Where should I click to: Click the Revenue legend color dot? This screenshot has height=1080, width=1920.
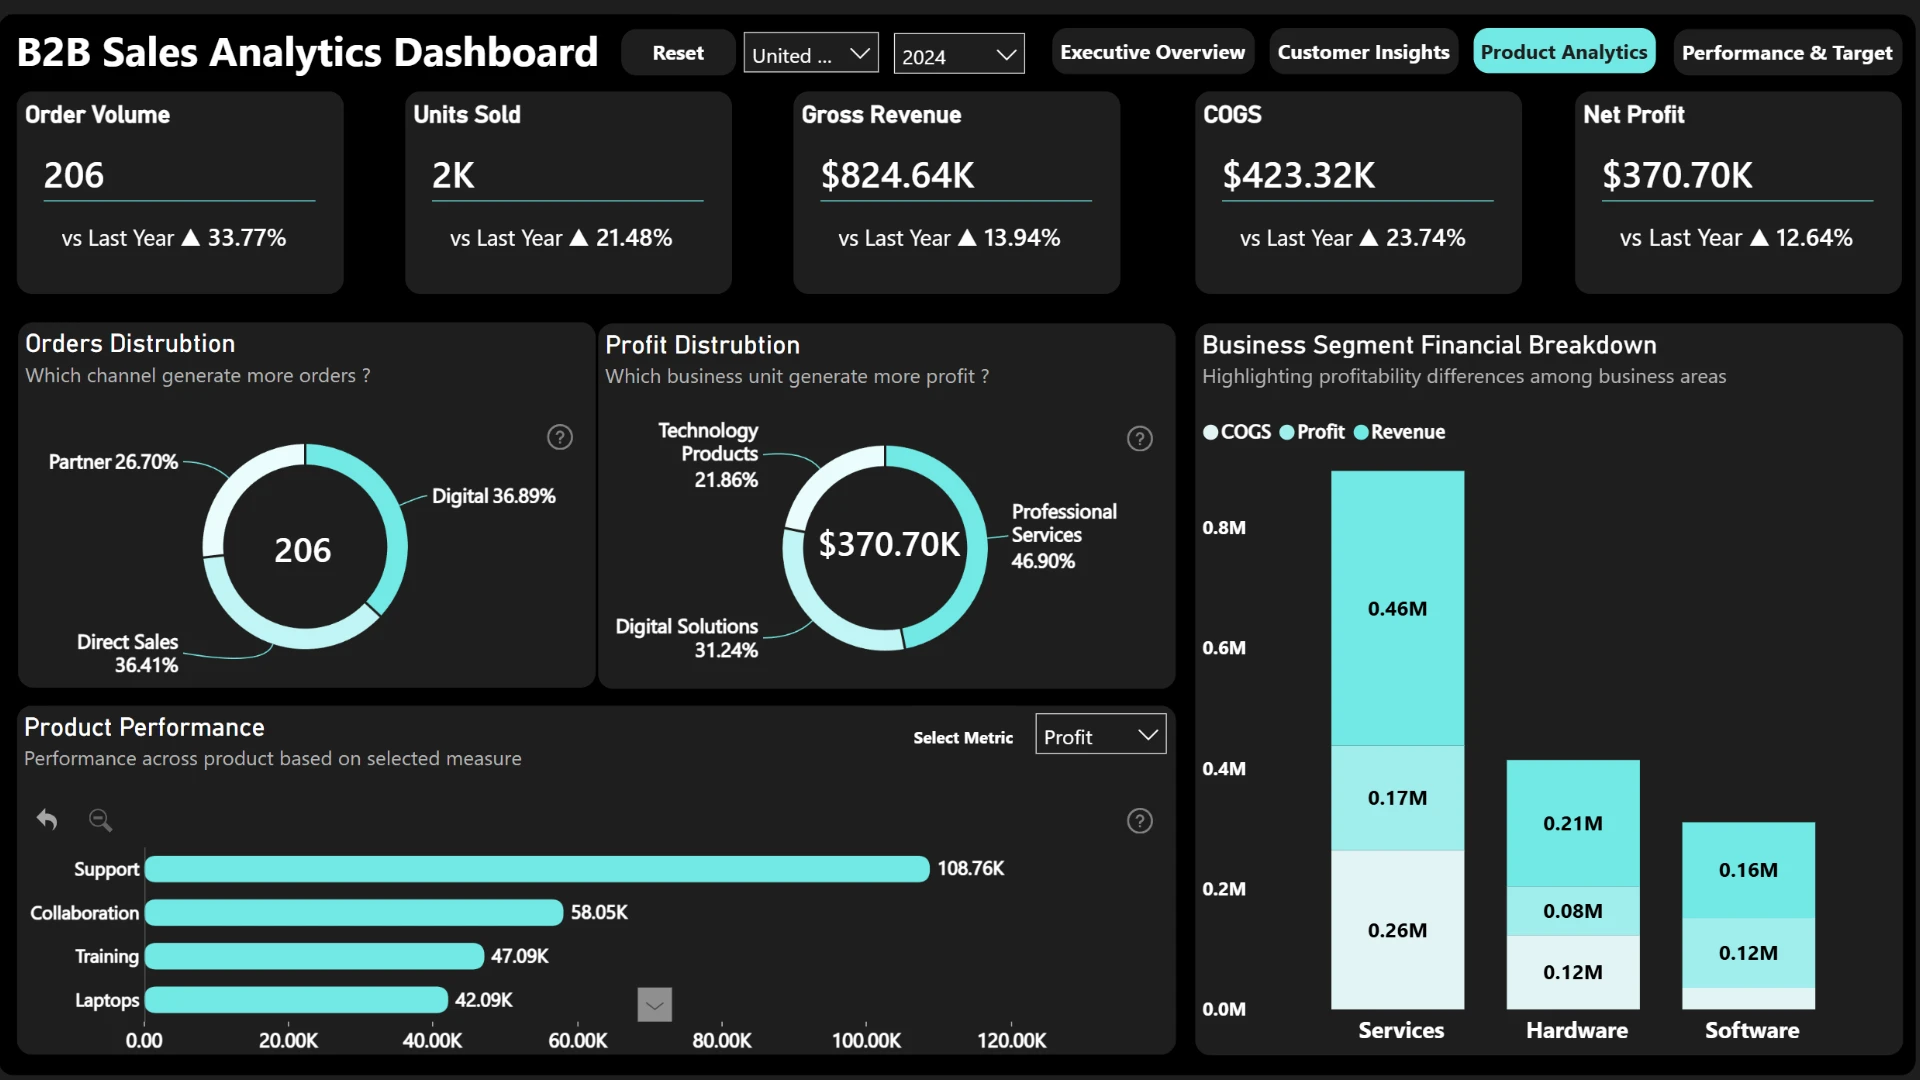1361,432
